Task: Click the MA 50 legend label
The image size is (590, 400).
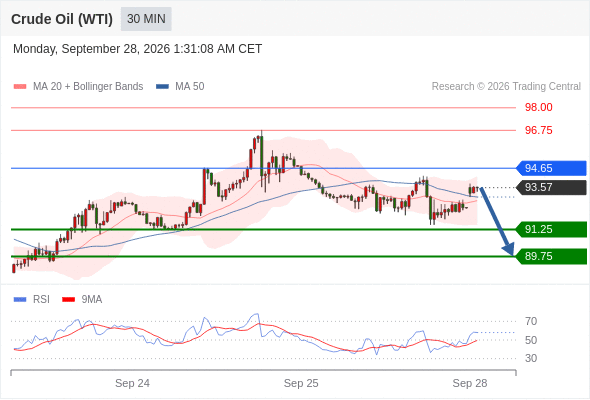Action: pyautogui.click(x=190, y=87)
